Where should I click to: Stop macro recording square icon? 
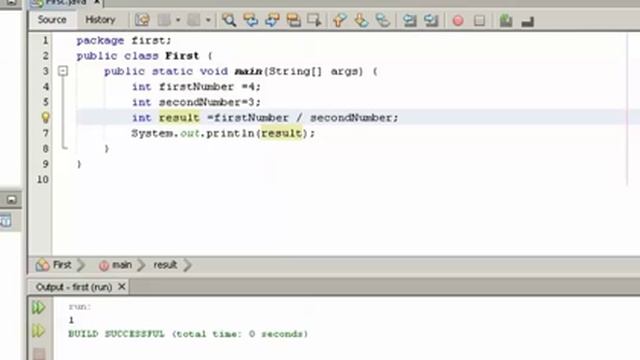pos(480,20)
